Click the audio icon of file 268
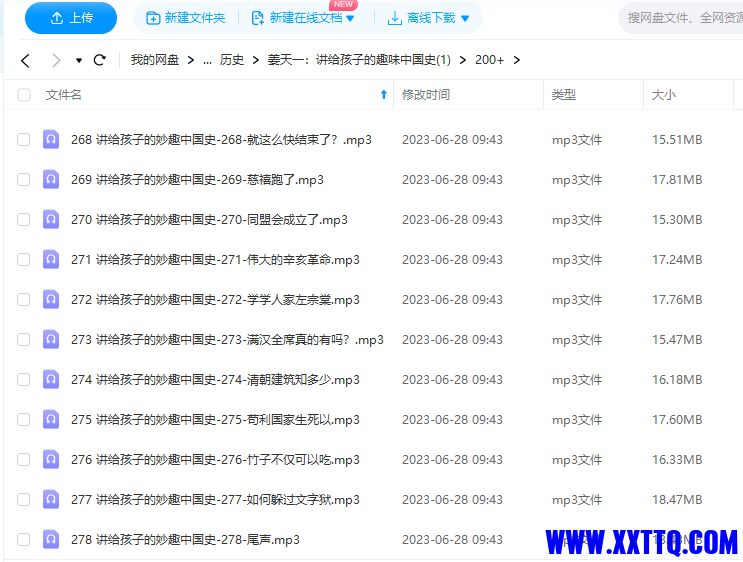Screen dimensions: 743x562 pos(51,139)
